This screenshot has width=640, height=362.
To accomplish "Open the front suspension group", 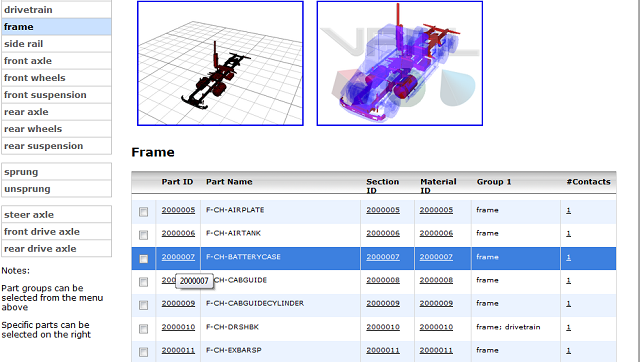I will pos(56,95).
